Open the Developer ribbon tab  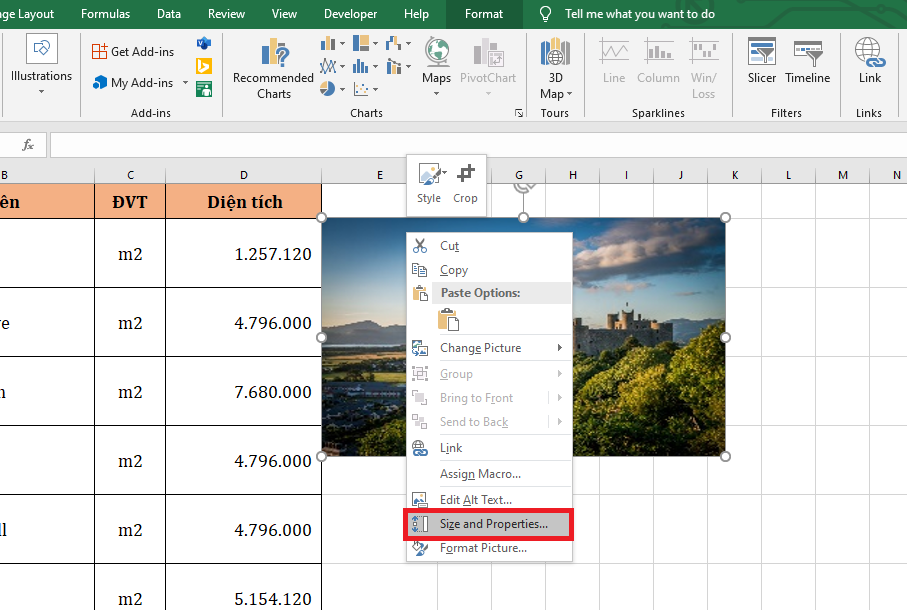[x=351, y=14]
